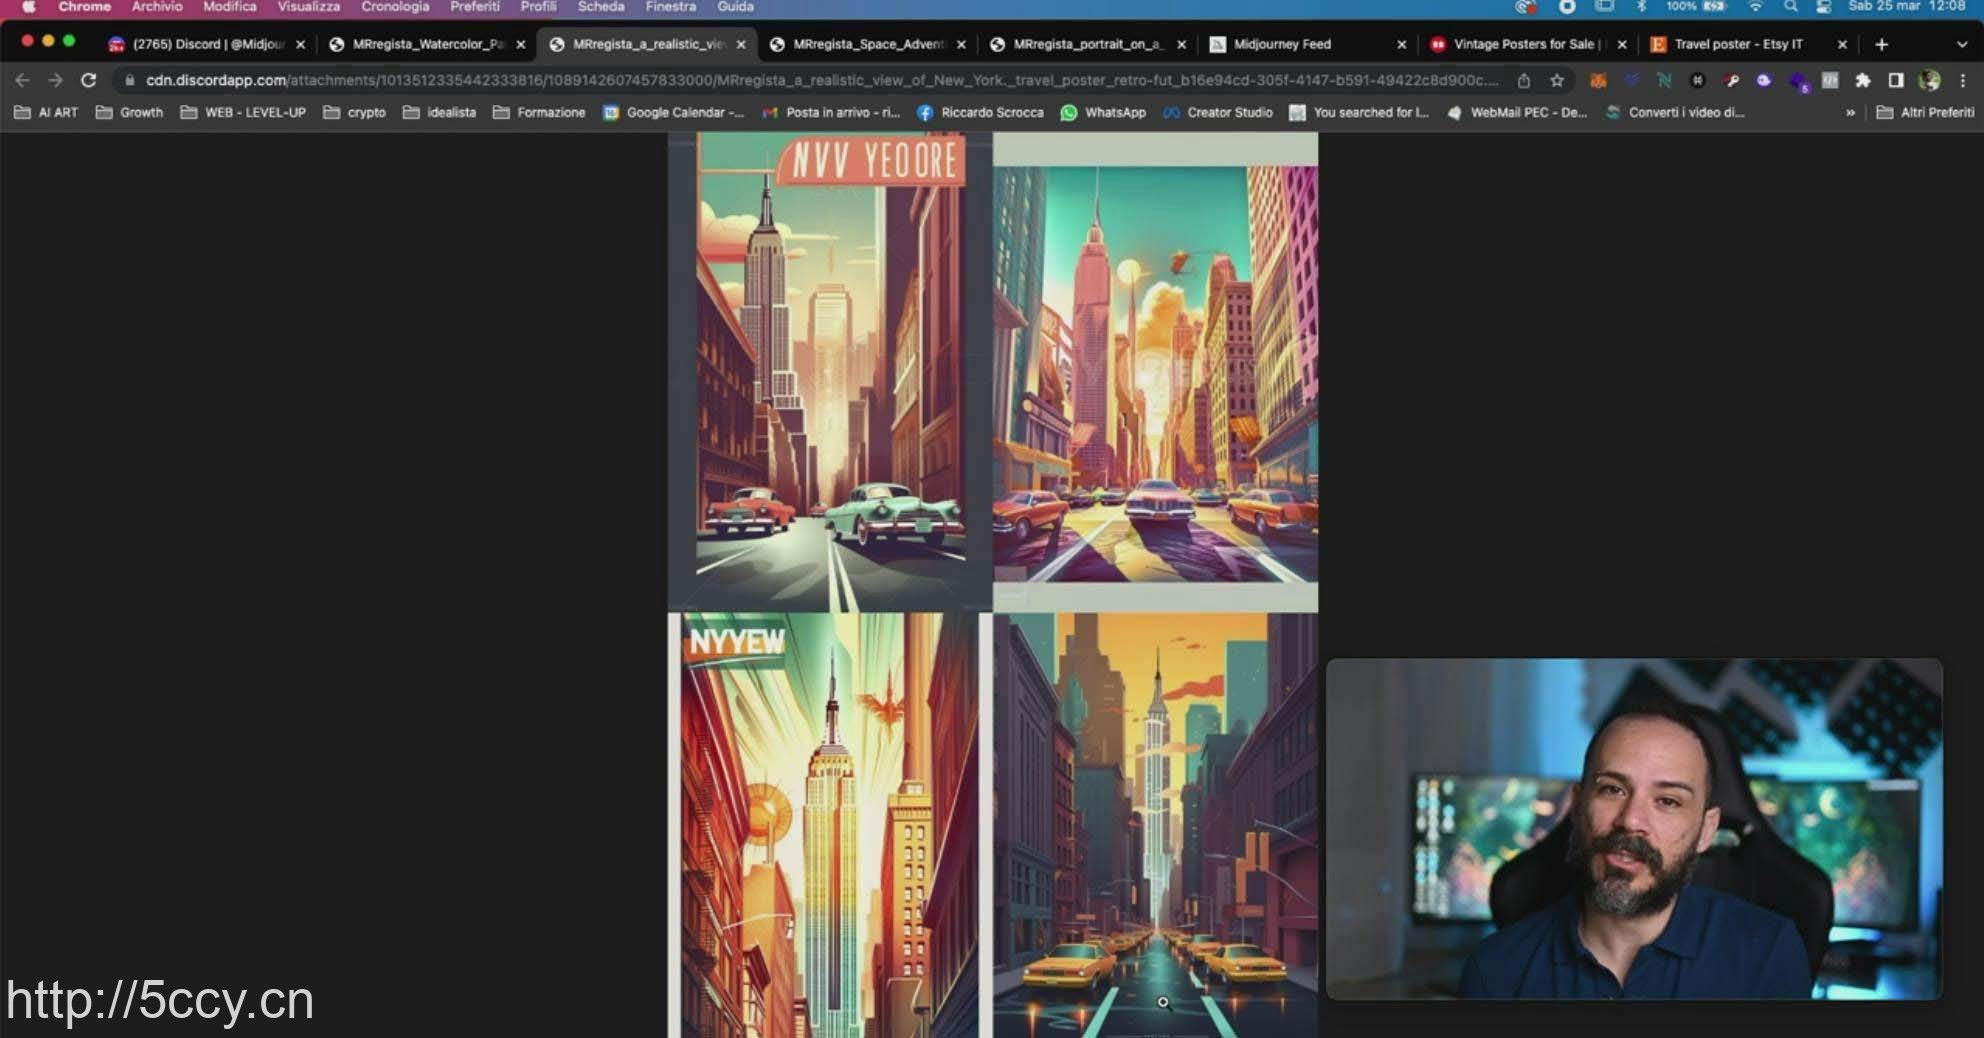Click the NVV YEOORE poster image

pyautogui.click(x=830, y=372)
